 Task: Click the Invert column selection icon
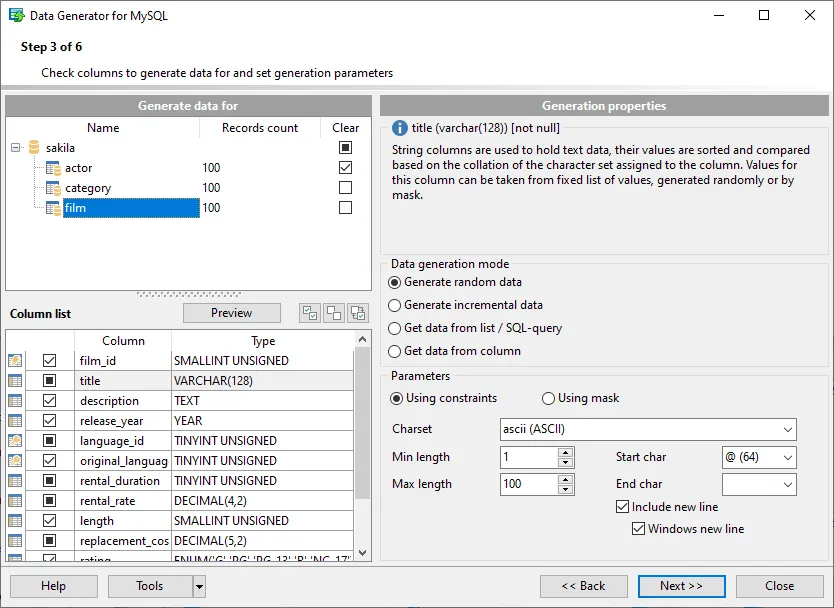point(358,313)
